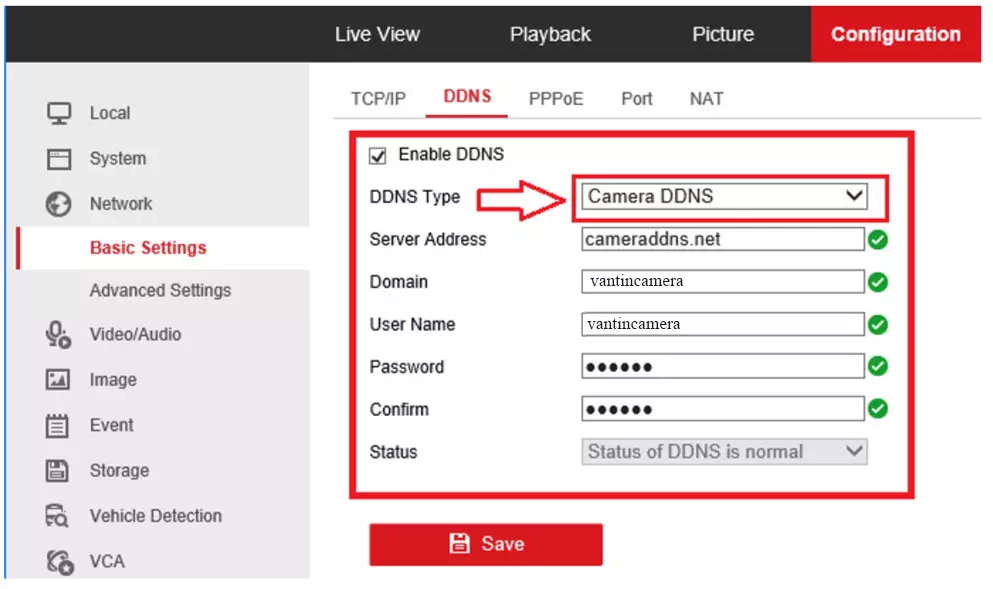The image size is (993, 589).
Task: Open Local settings label
Action: click(x=110, y=113)
